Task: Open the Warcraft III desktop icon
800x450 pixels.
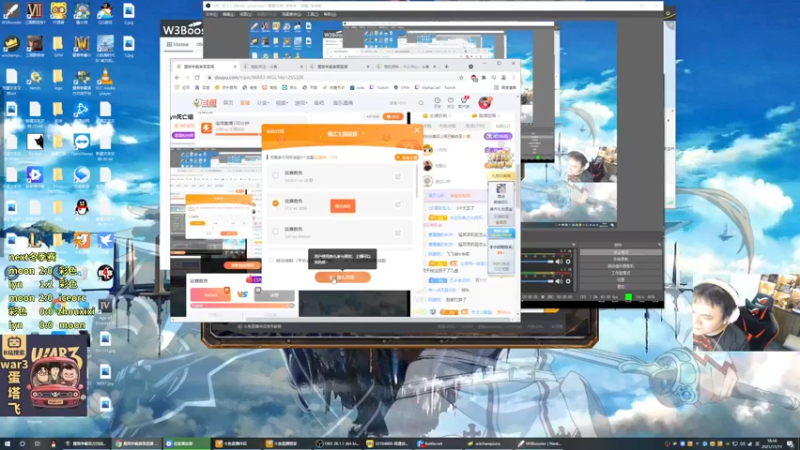Action: point(82,47)
